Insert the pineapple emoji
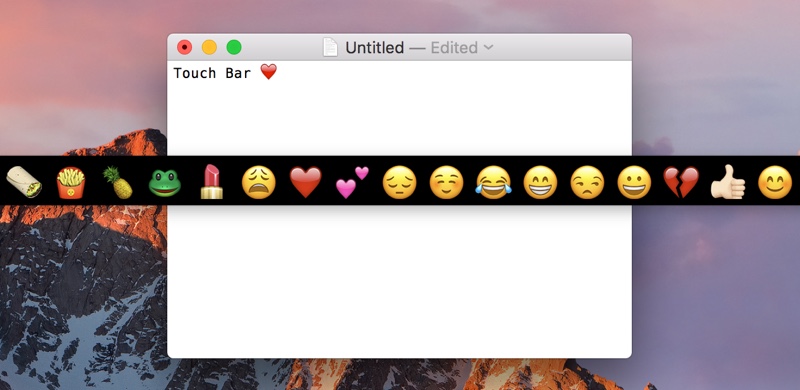 [118, 182]
